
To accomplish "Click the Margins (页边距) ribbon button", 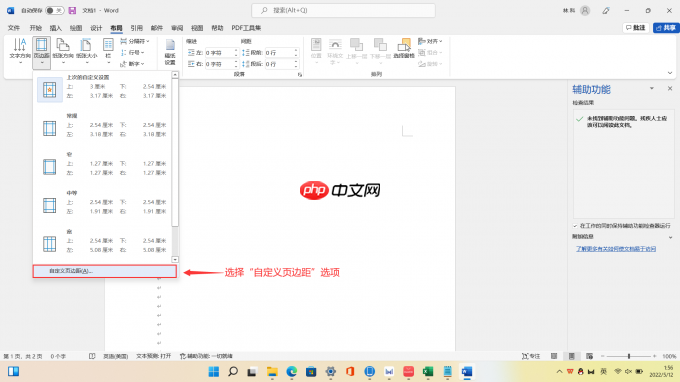I will point(42,52).
